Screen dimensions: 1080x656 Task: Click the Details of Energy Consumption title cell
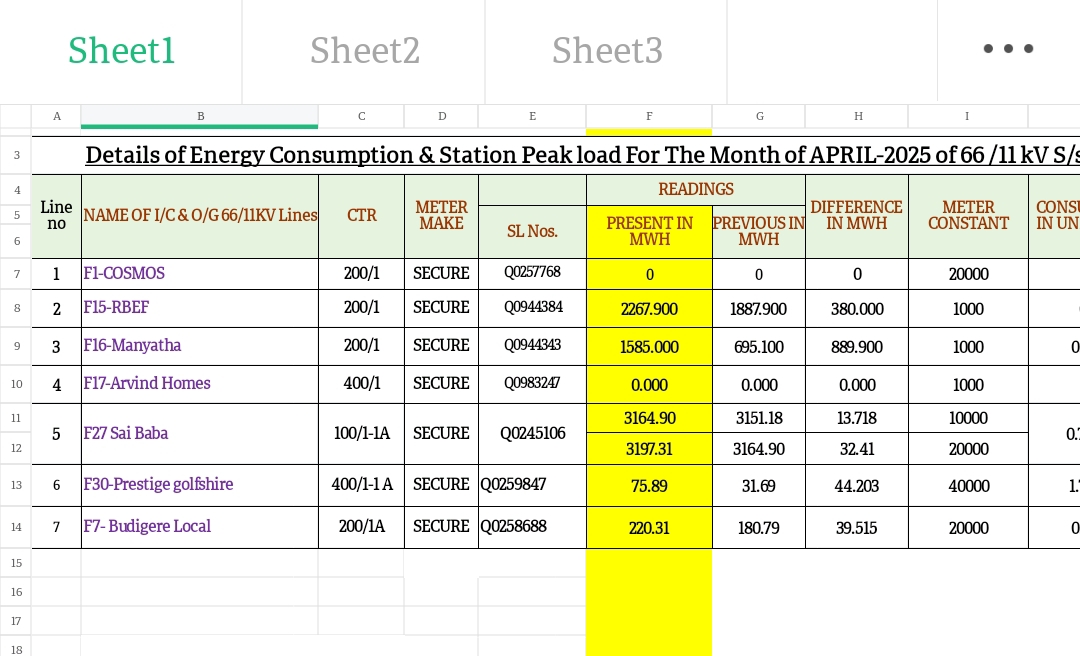556,156
